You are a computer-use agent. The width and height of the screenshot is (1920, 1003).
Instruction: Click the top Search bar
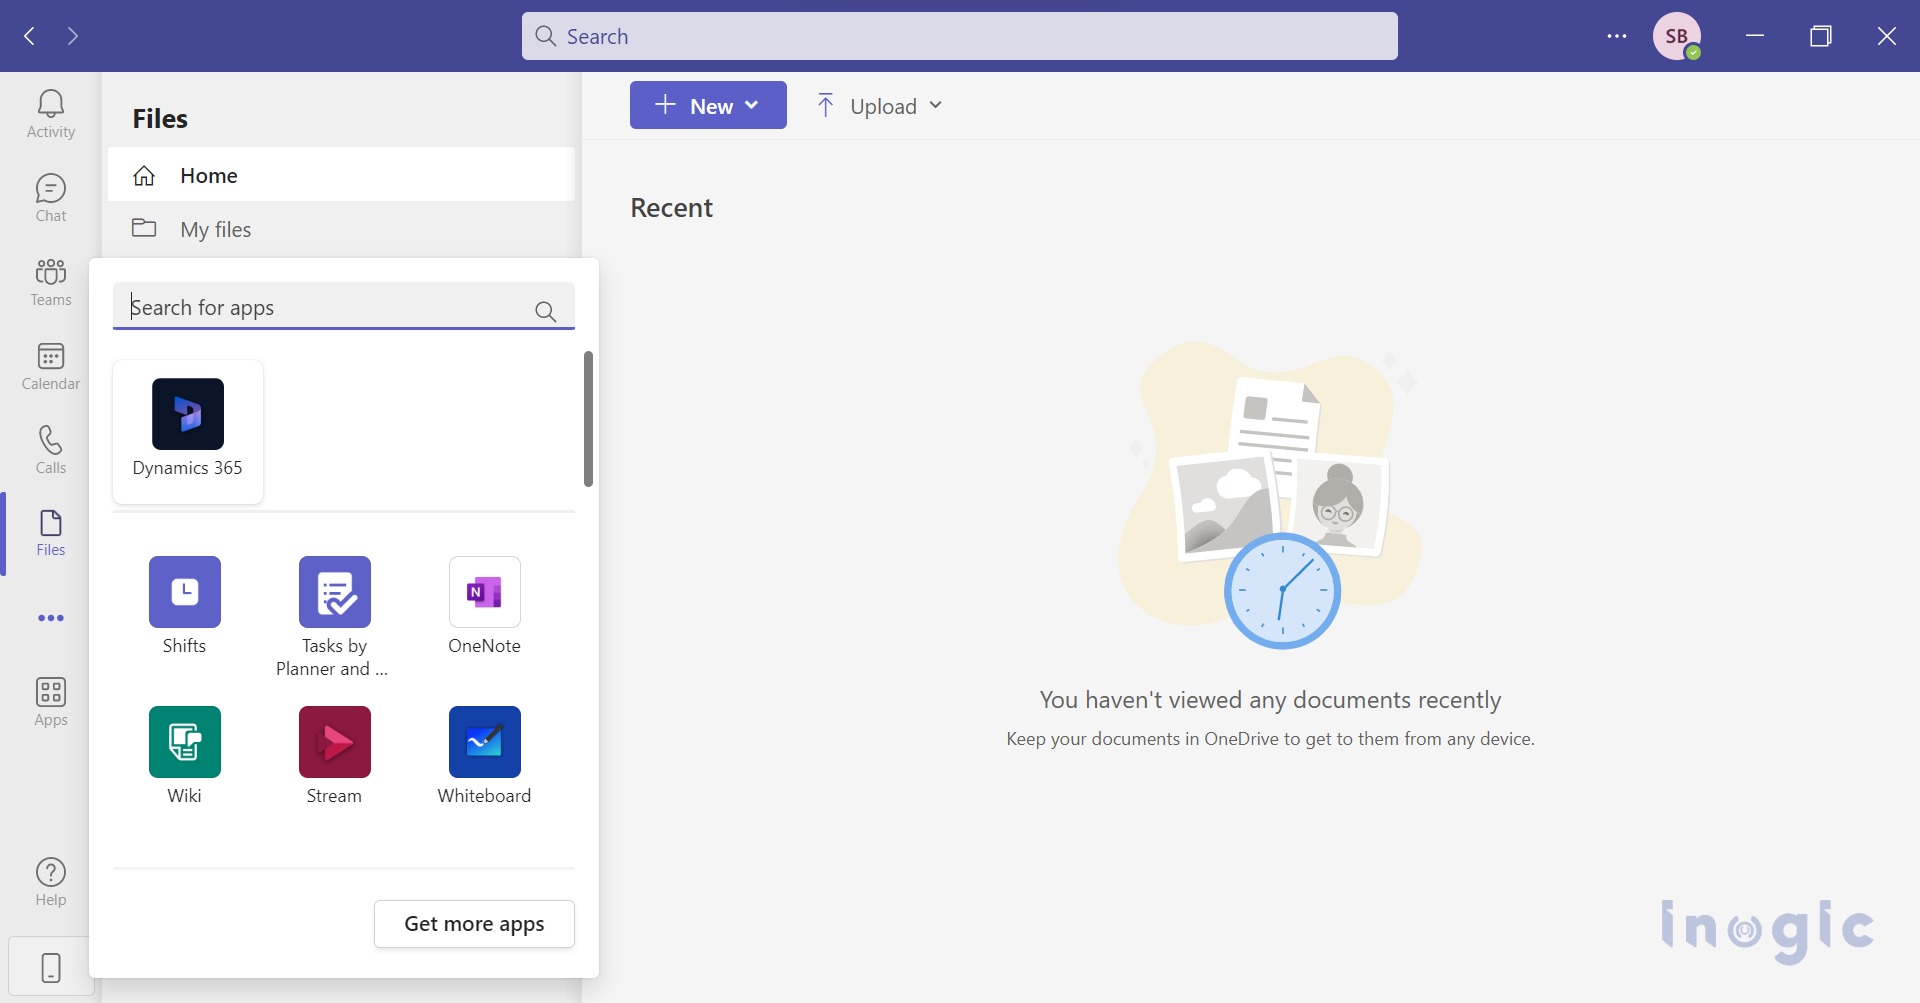click(960, 36)
